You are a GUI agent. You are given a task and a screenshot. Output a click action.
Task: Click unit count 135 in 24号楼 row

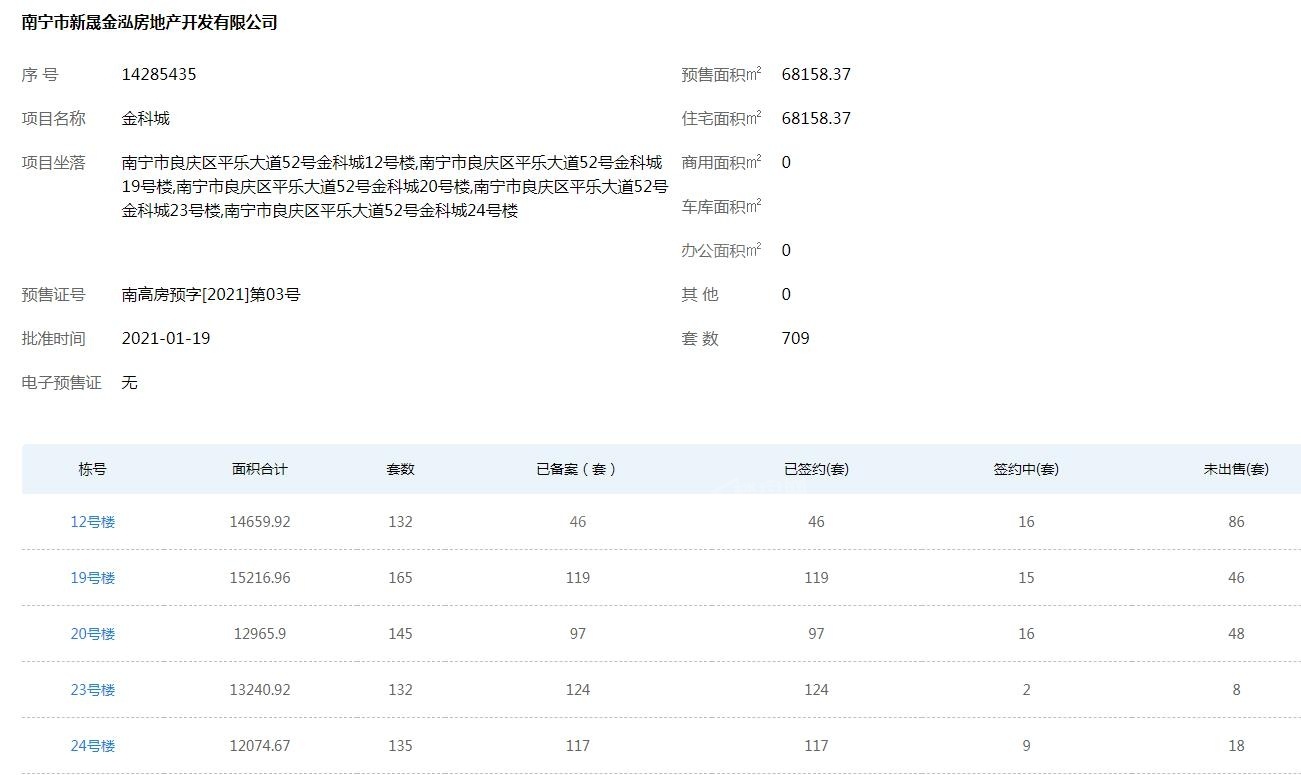tap(401, 746)
